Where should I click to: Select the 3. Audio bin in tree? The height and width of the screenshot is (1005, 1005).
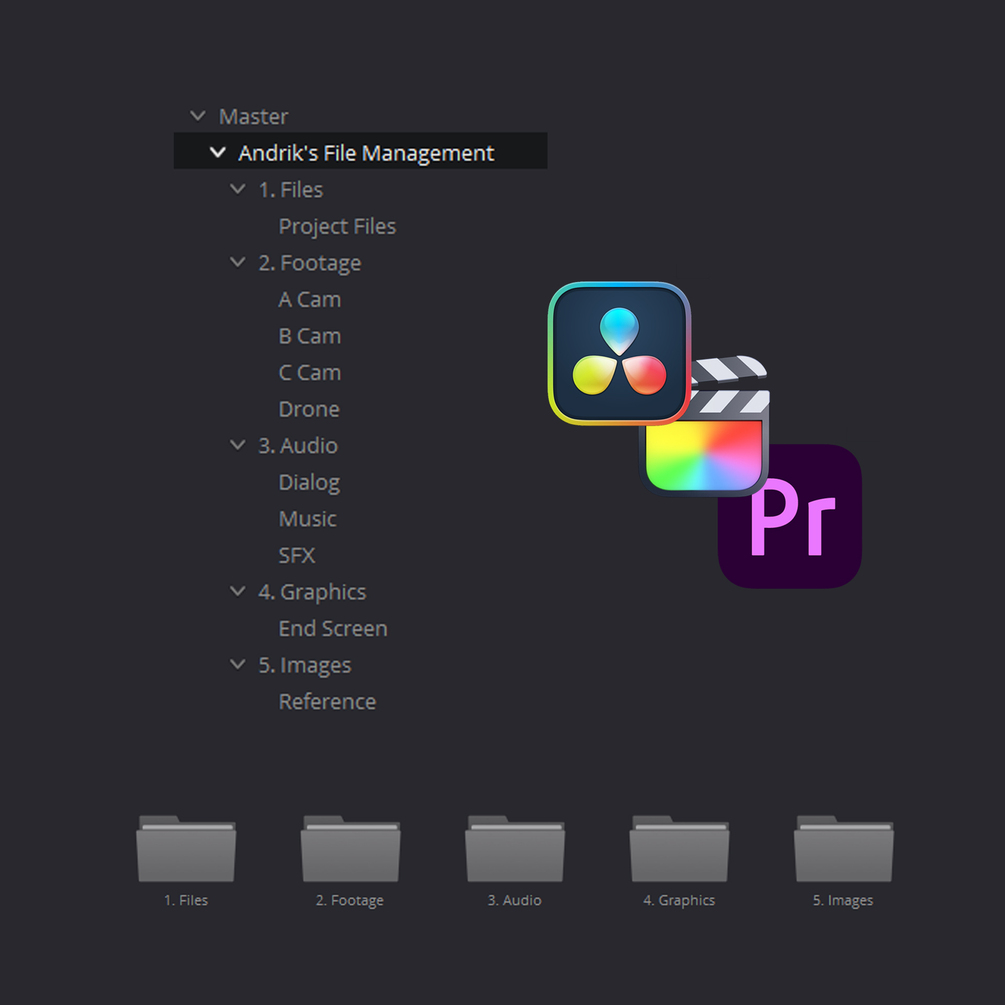(x=297, y=445)
